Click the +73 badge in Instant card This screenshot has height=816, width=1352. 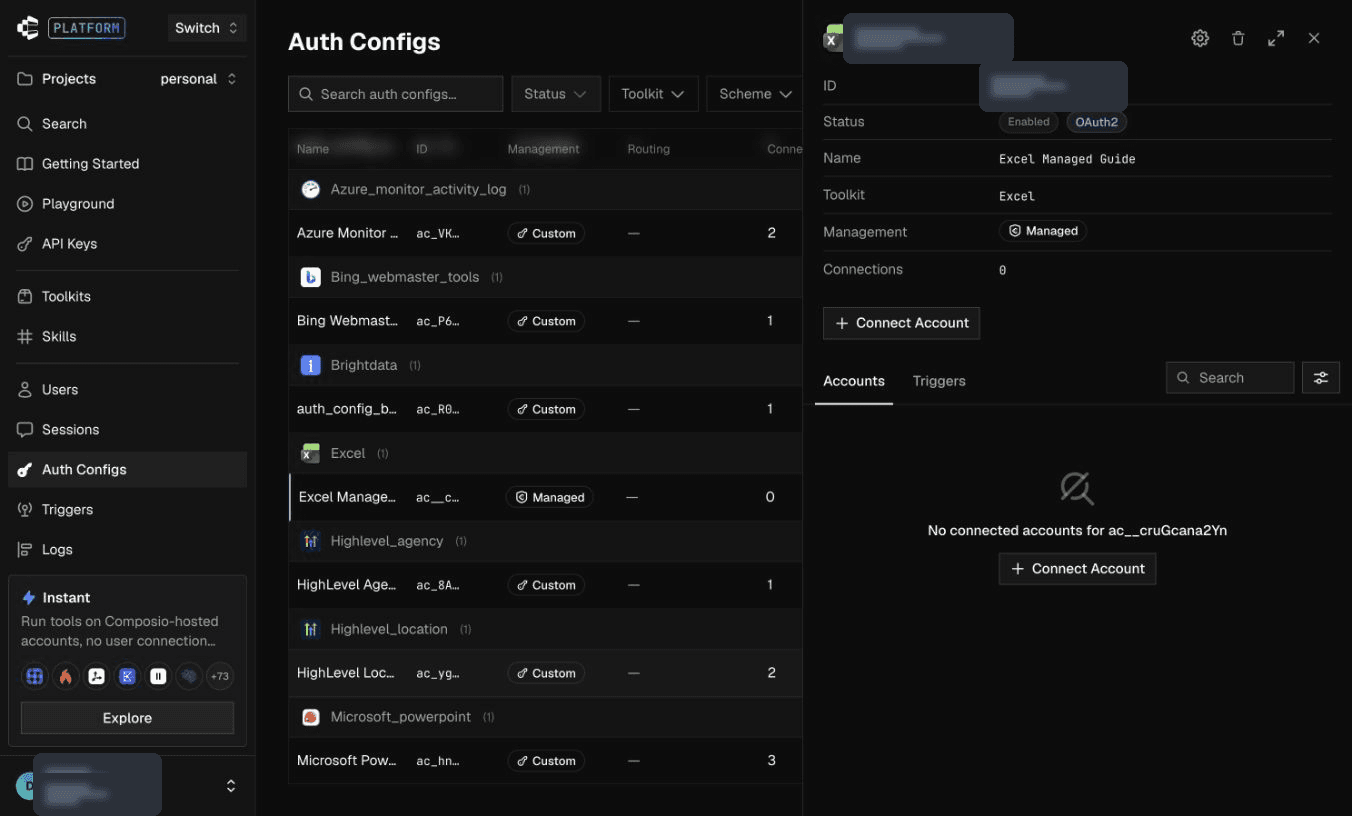[x=219, y=676]
